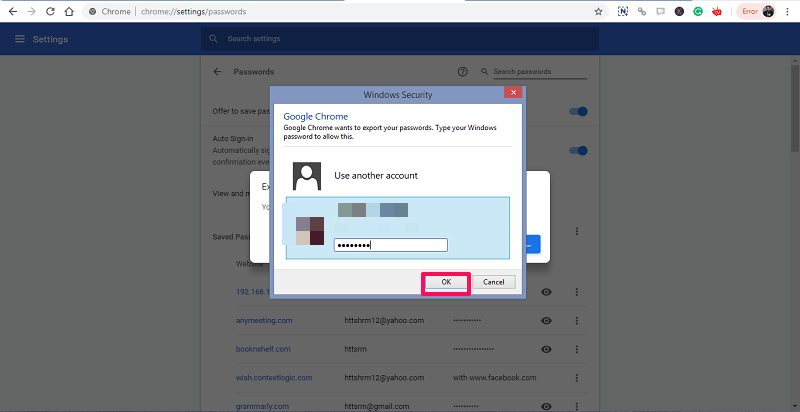This screenshot has width=800, height=412.
Task: Open the Saved Passwords three-dot menu
Action: click(577, 231)
